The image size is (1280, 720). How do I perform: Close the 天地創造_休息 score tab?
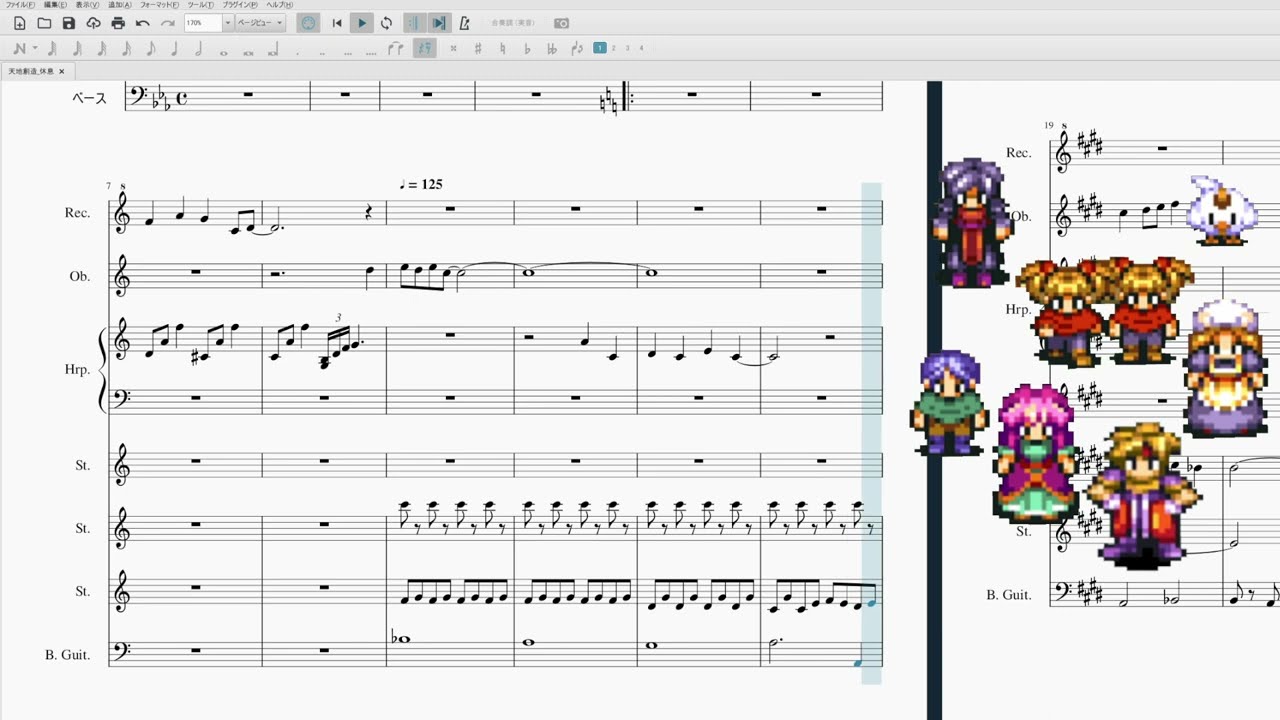61,71
